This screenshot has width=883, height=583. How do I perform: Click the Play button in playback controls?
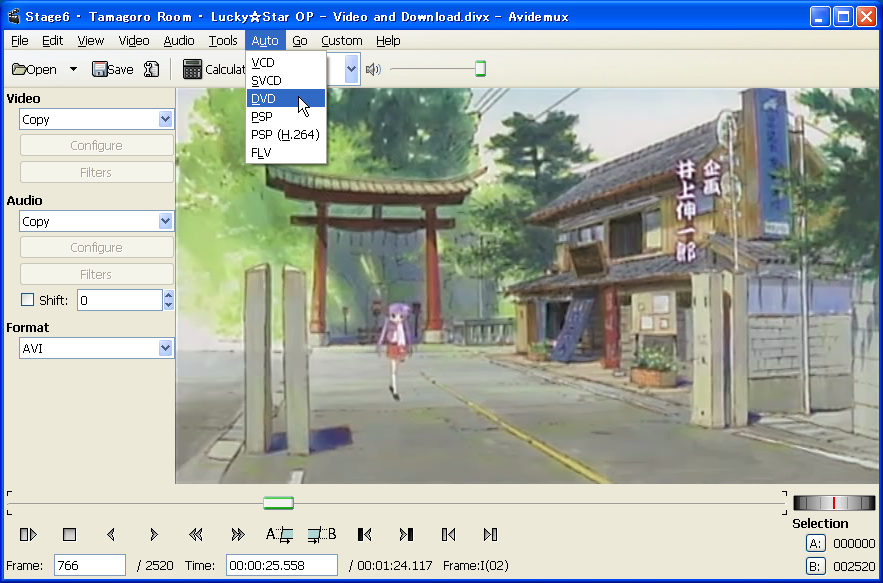pyautogui.click(x=28, y=534)
